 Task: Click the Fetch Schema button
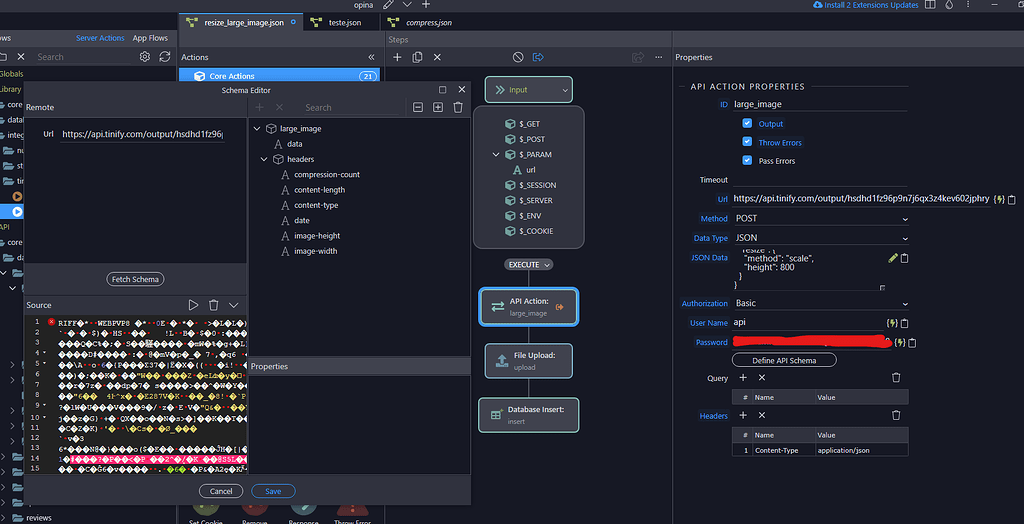pyautogui.click(x=135, y=279)
